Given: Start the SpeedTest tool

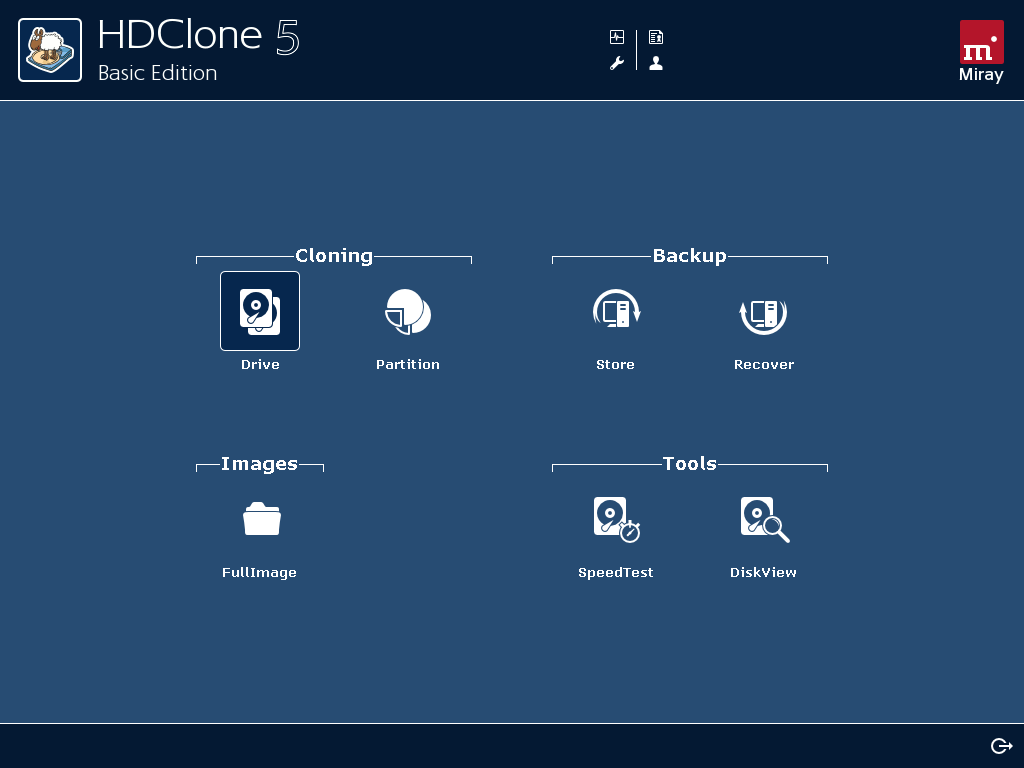Looking at the screenshot, I should click(x=616, y=520).
